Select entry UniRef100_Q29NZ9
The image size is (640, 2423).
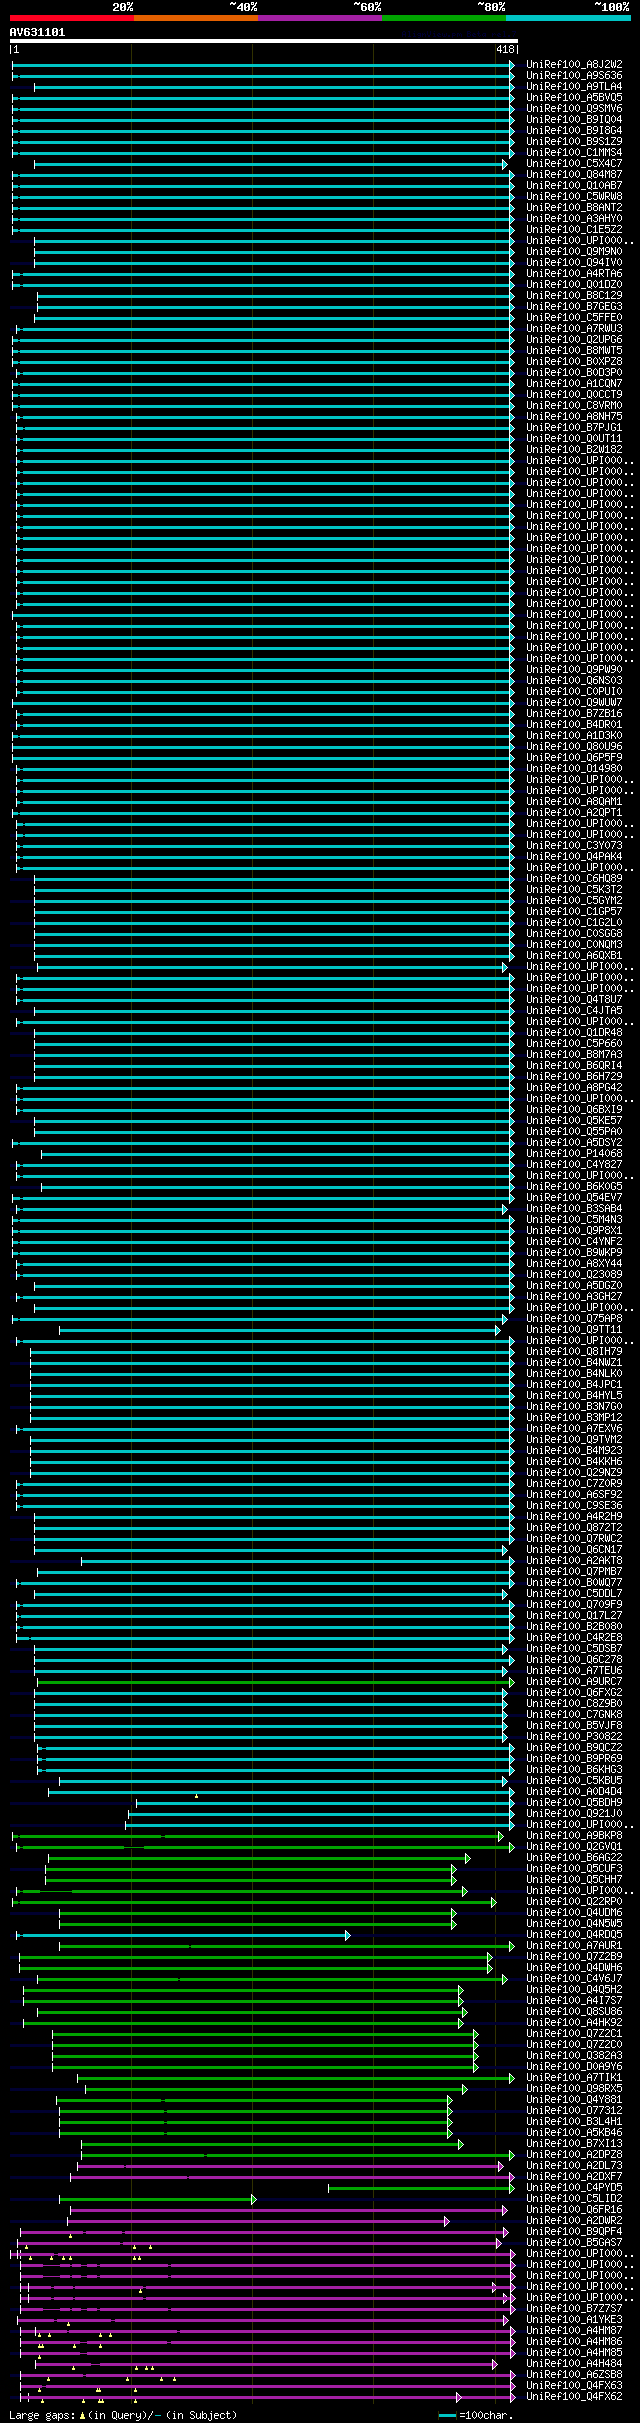(574, 1472)
